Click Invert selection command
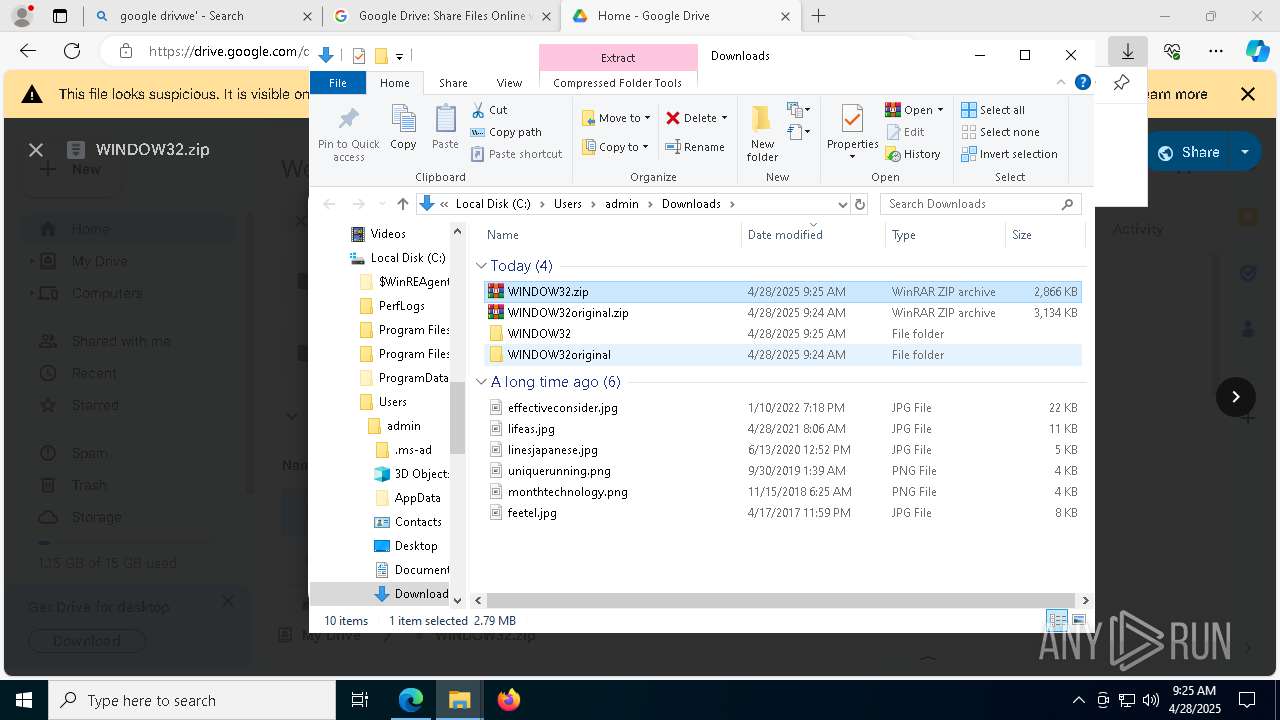This screenshot has height=720, width=1280. 1009,154
